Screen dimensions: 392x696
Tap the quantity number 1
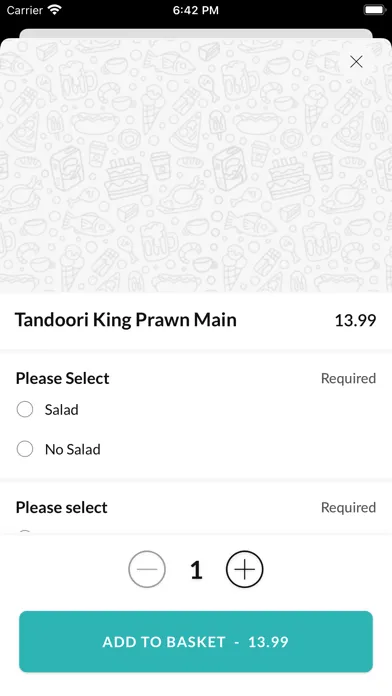click(196, 570)
